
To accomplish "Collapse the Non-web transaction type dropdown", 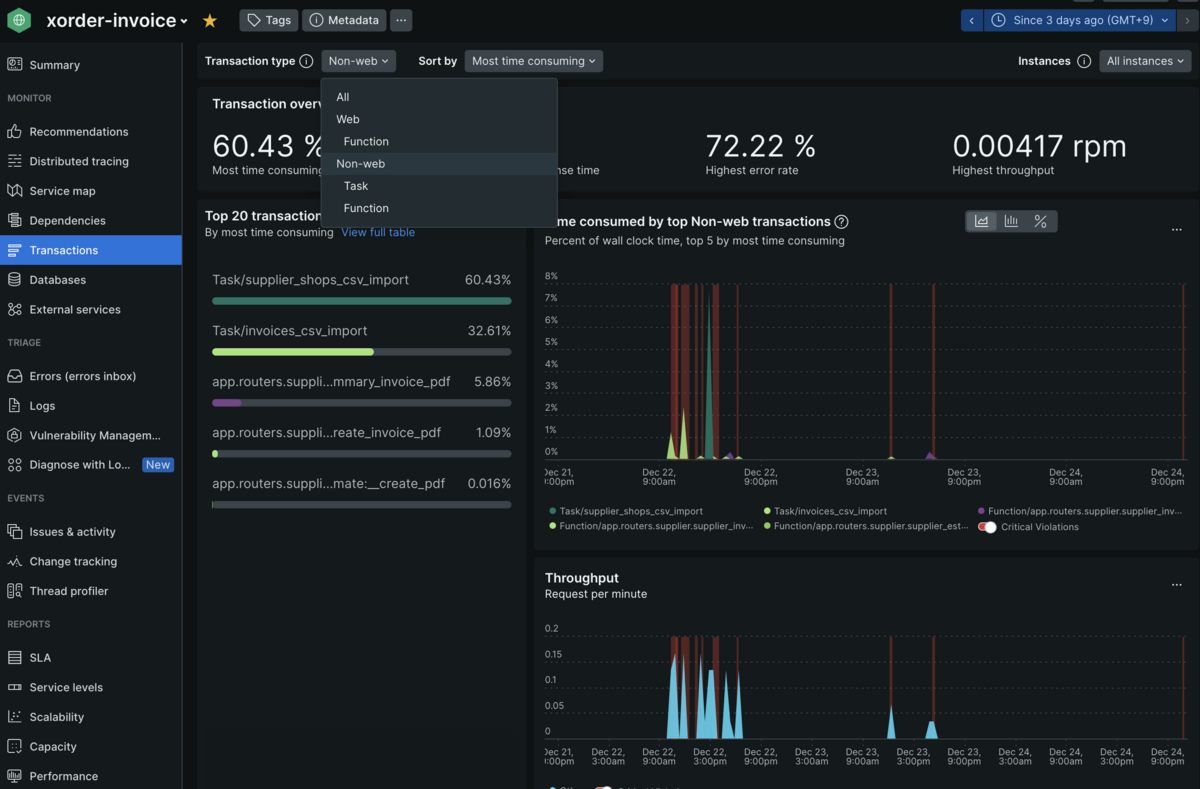I will click(359, 61).
